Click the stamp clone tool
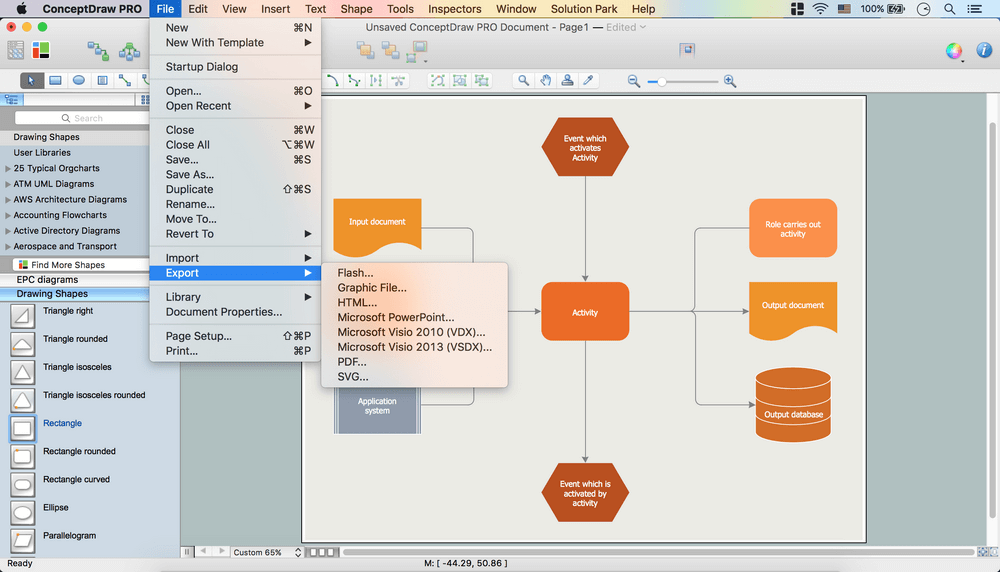The width and height of the screenshot is (1000, 572). (567, 81)
